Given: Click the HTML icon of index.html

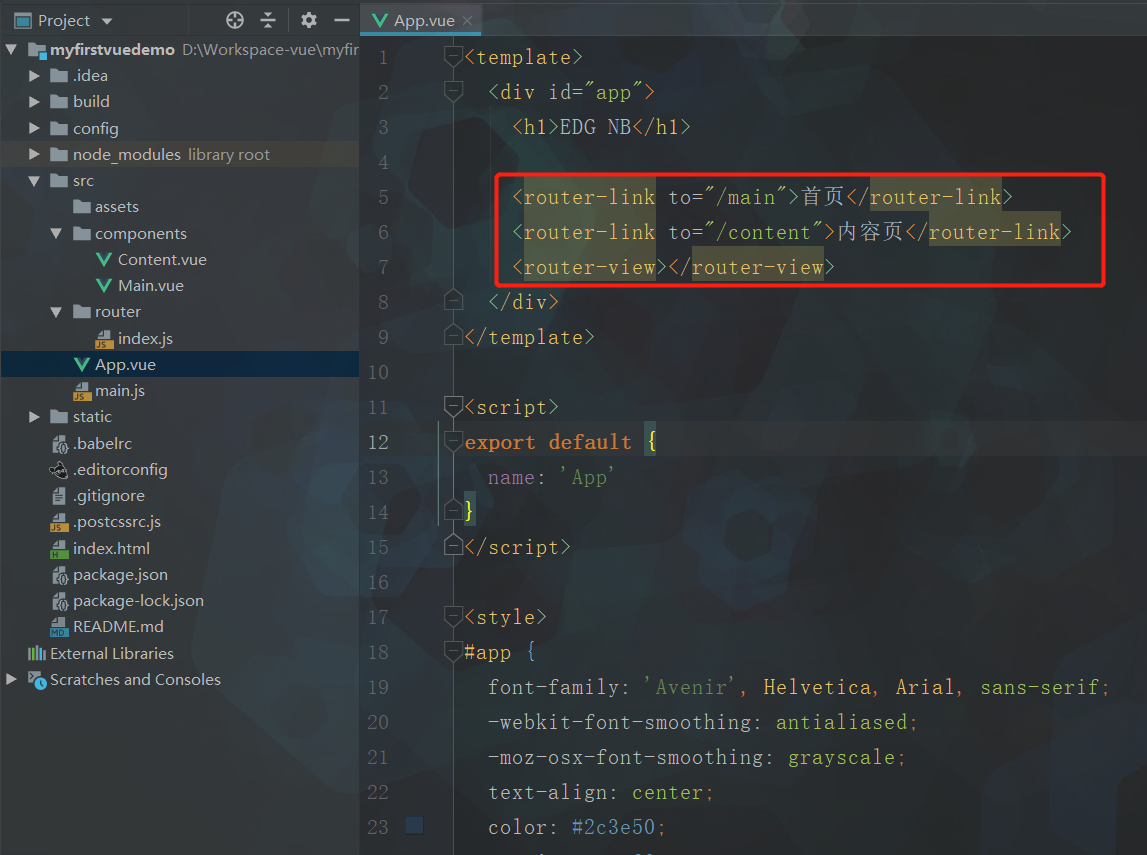Looking at the screenshot, I should 59,549.
